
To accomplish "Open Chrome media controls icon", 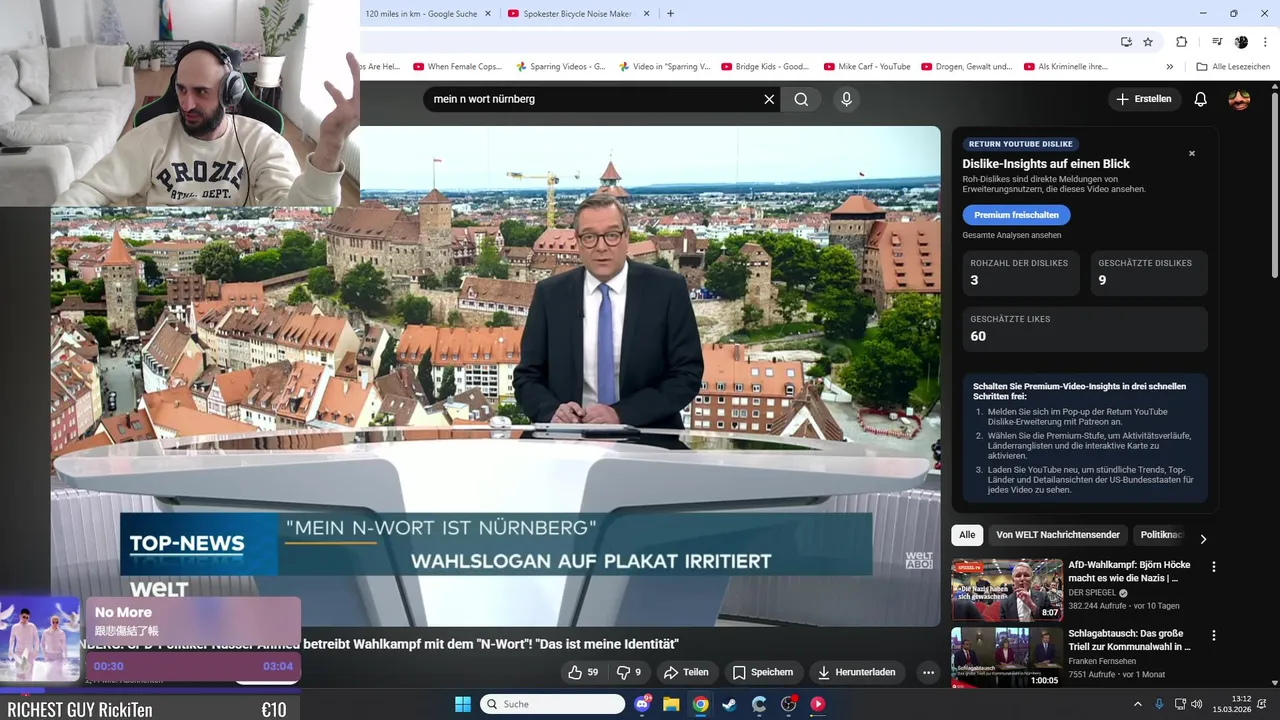I will coord(1217,42).
